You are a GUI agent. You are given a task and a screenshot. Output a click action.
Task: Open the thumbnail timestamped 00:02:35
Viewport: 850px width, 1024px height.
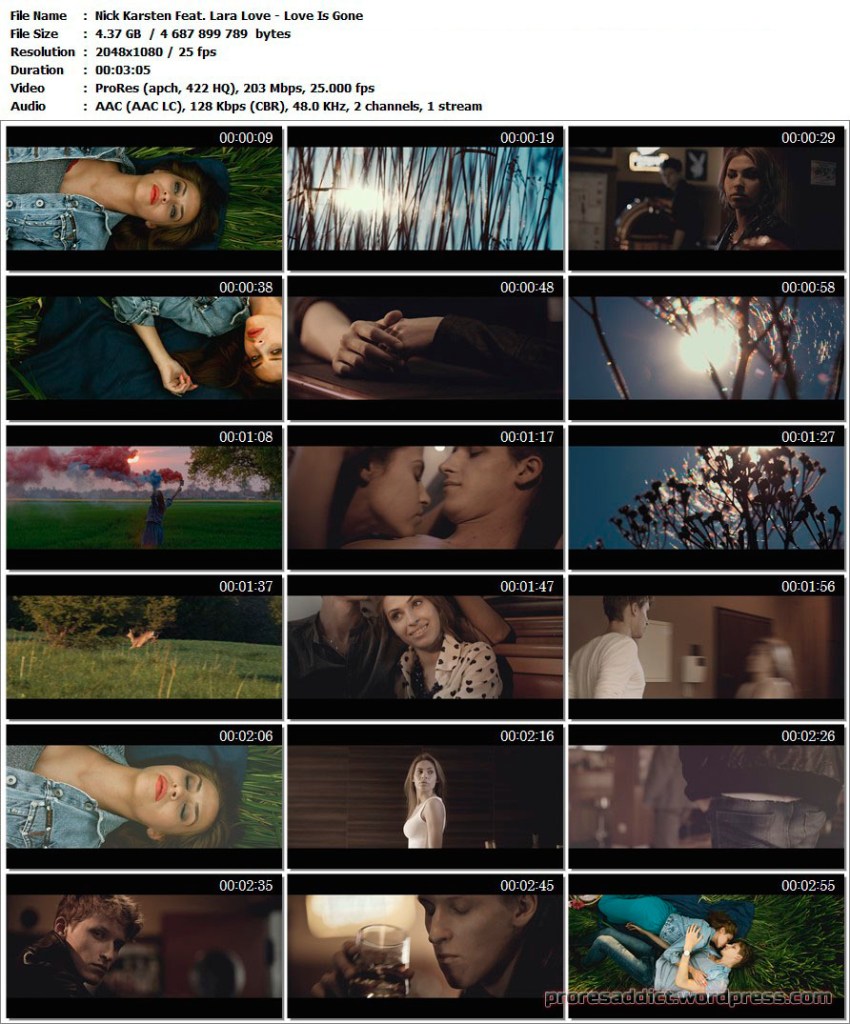click(x=144, y=945)
